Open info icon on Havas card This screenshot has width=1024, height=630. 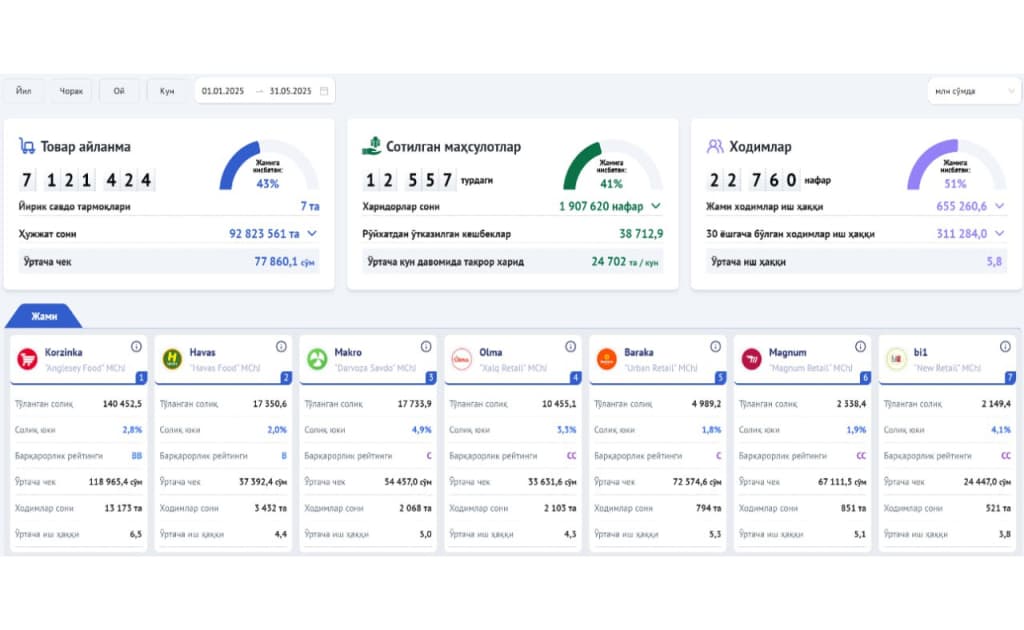point(281,347)
